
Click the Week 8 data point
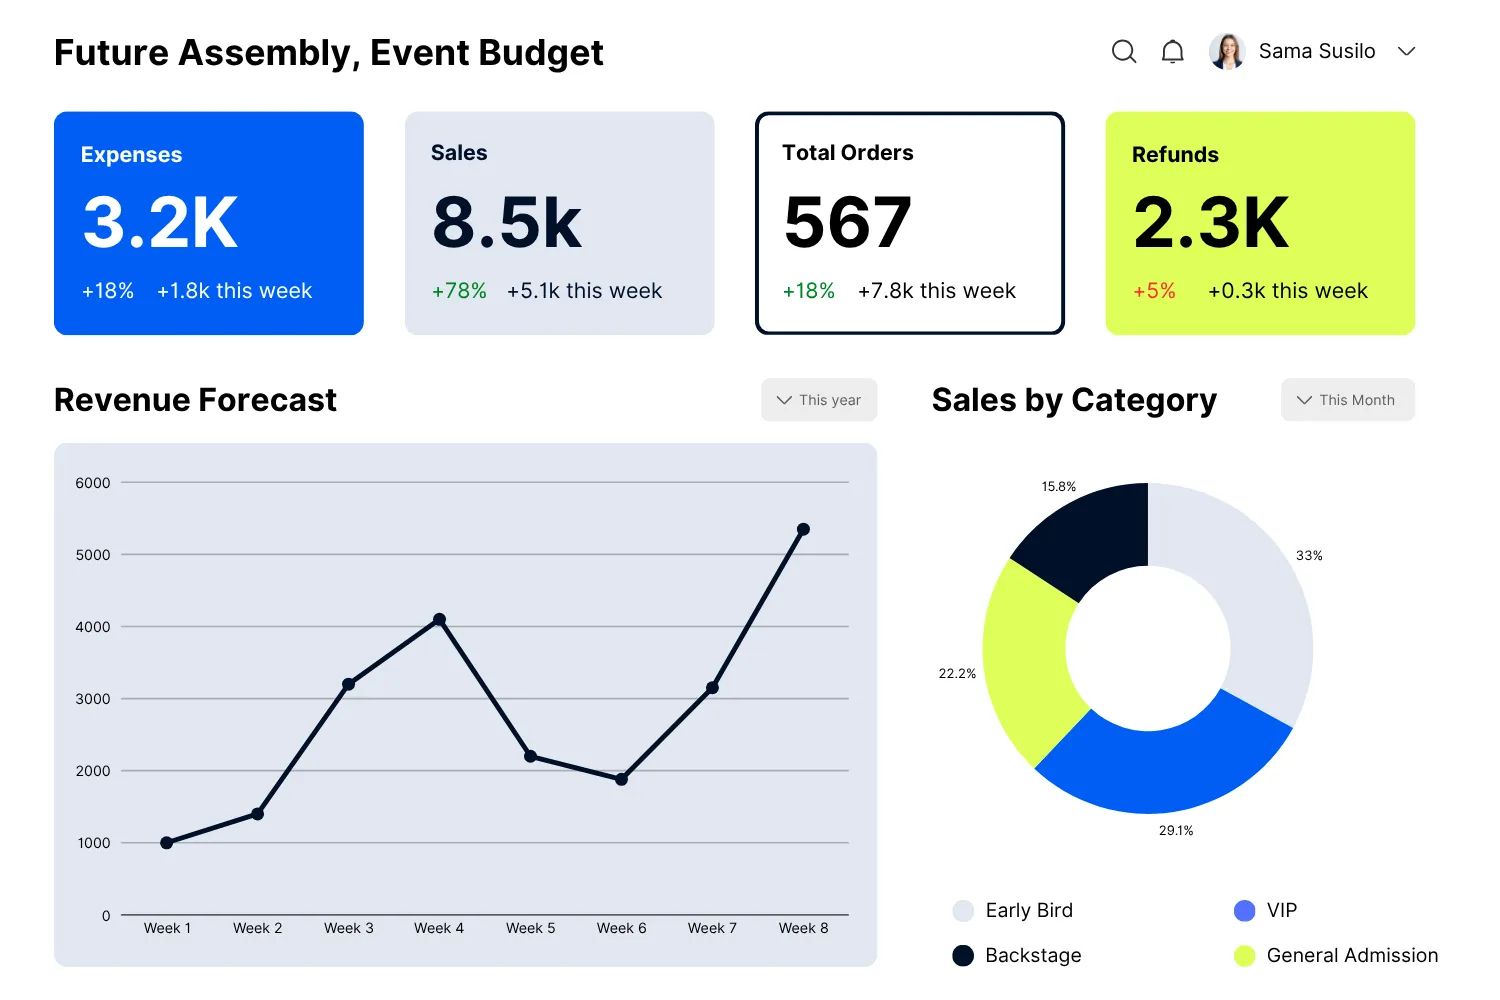click(803, 529)
